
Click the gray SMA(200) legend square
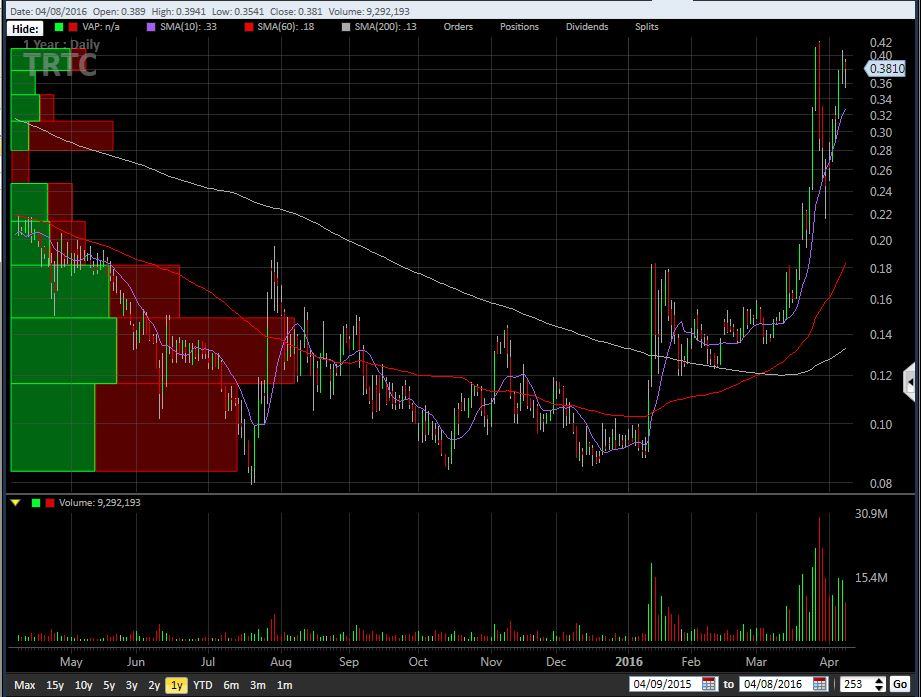click(x=347, y=27)
